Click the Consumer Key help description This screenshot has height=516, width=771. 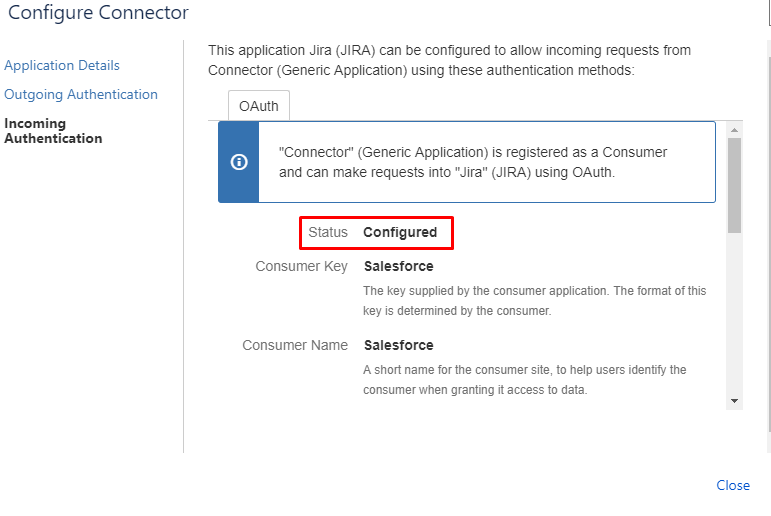tap(534, 301)
